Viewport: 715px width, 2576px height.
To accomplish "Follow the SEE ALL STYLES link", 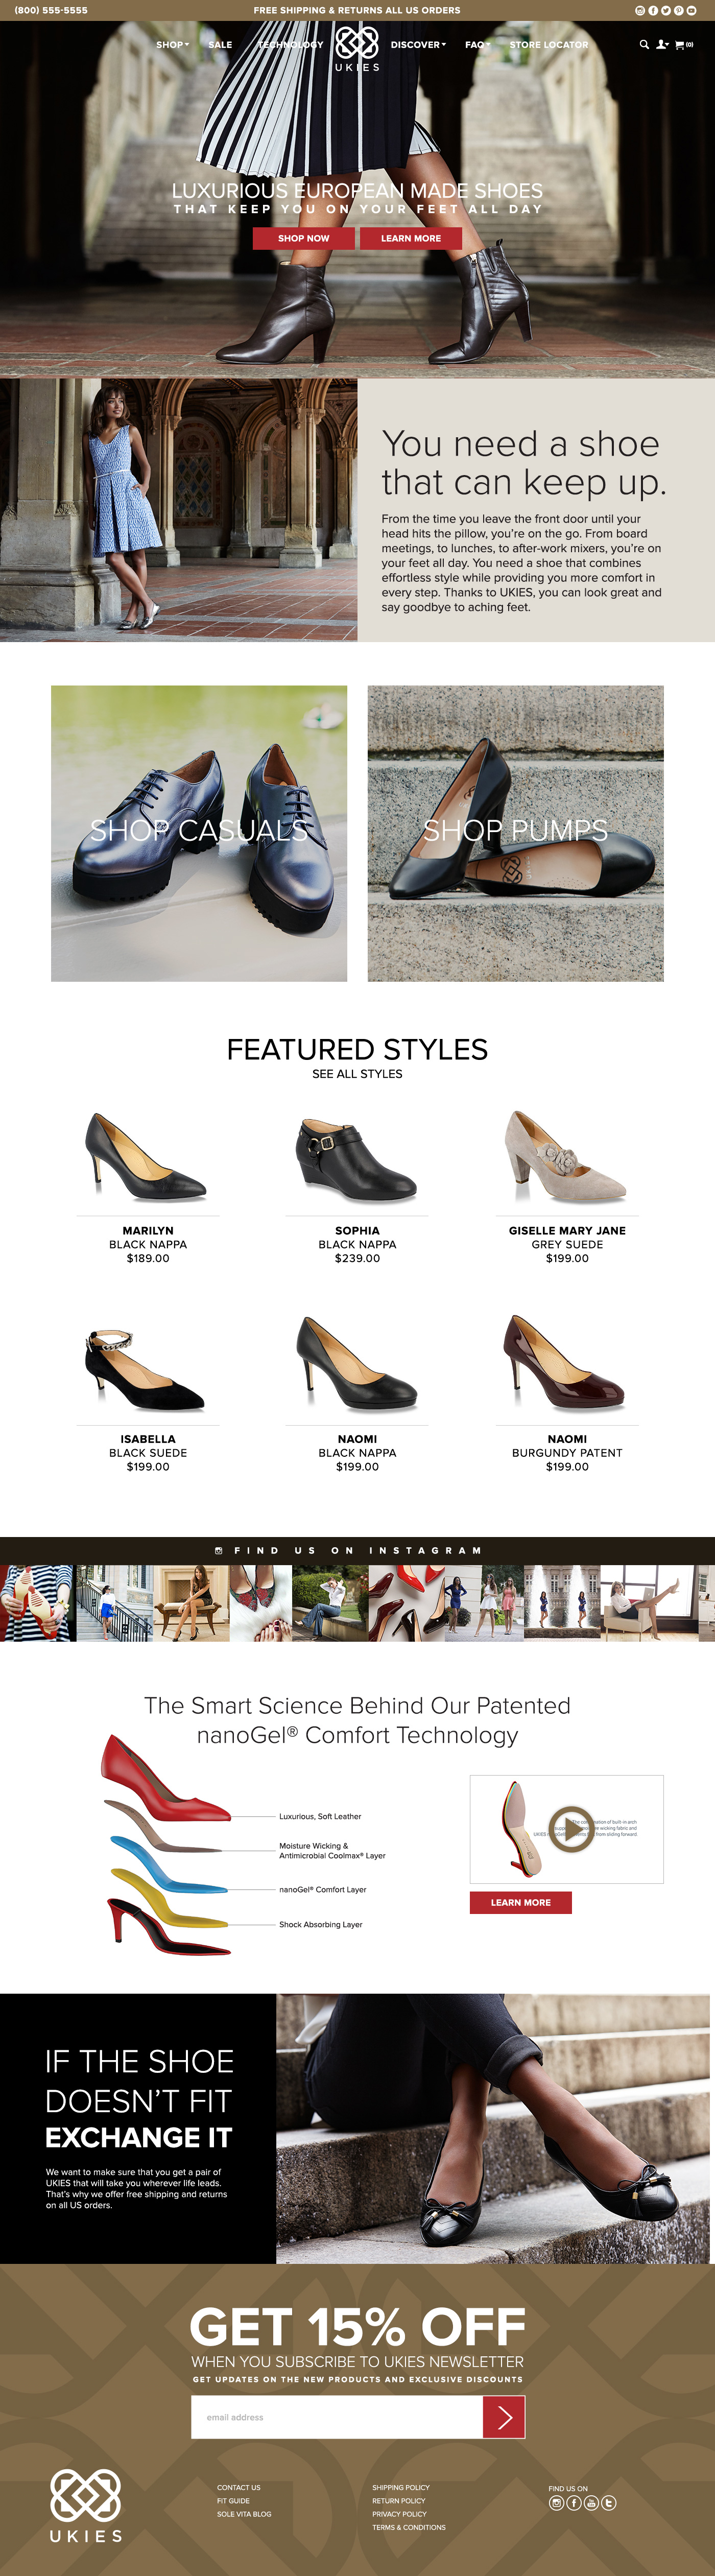I will pyautogui.click(x=357, y=1073).
